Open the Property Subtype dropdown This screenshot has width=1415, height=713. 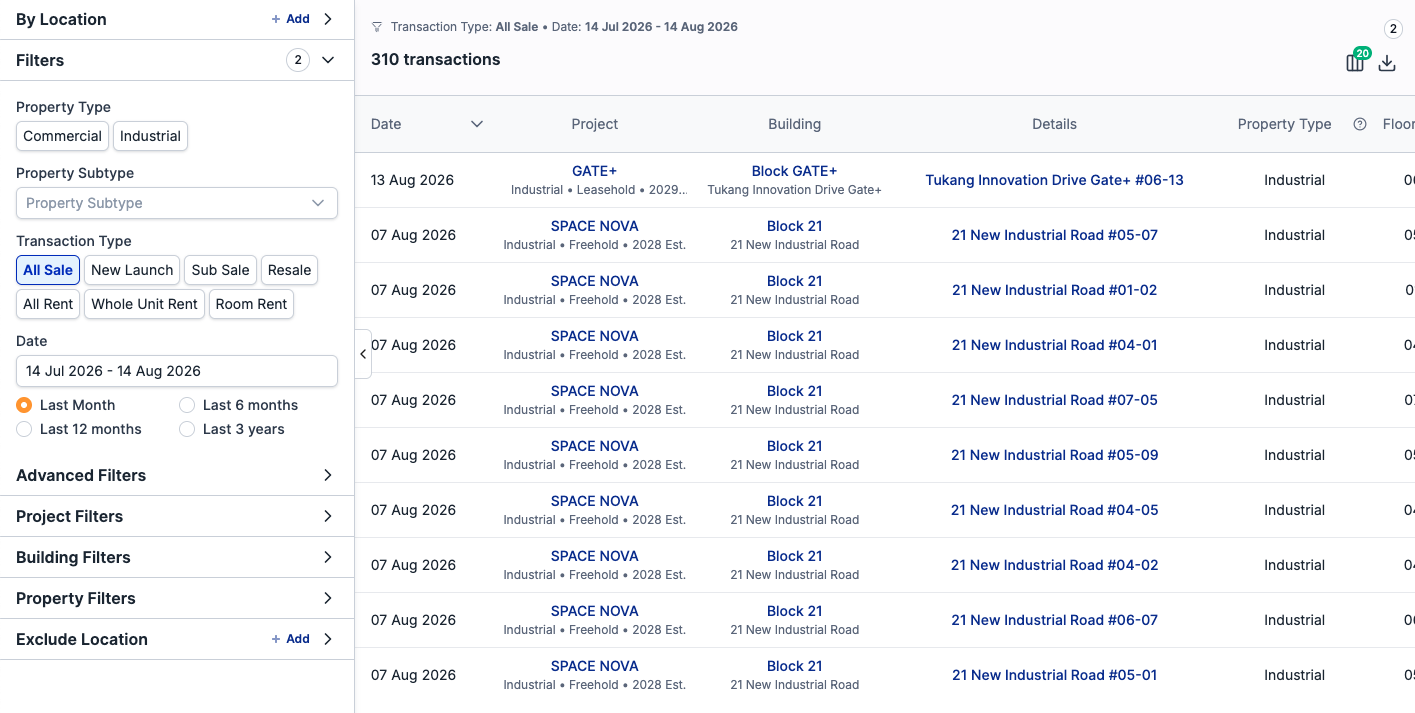point(177,203)
